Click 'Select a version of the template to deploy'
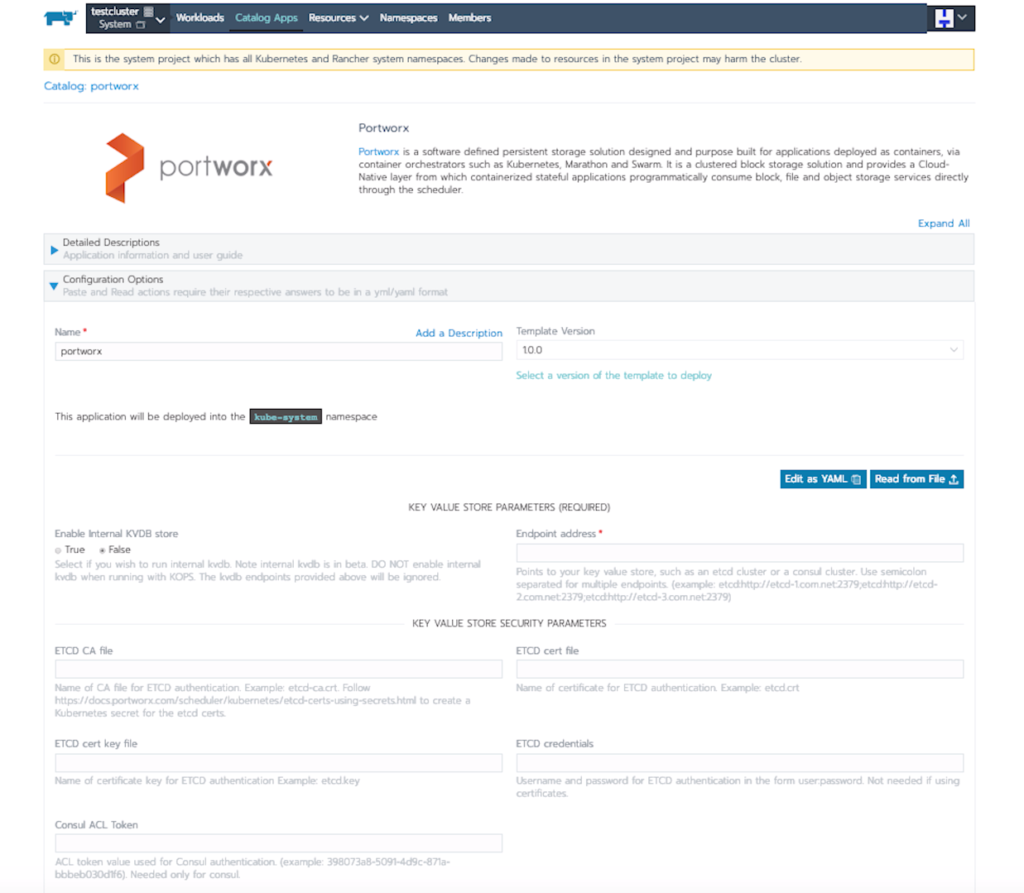This screenshot has height=893, width=1024. coord(614,376)
